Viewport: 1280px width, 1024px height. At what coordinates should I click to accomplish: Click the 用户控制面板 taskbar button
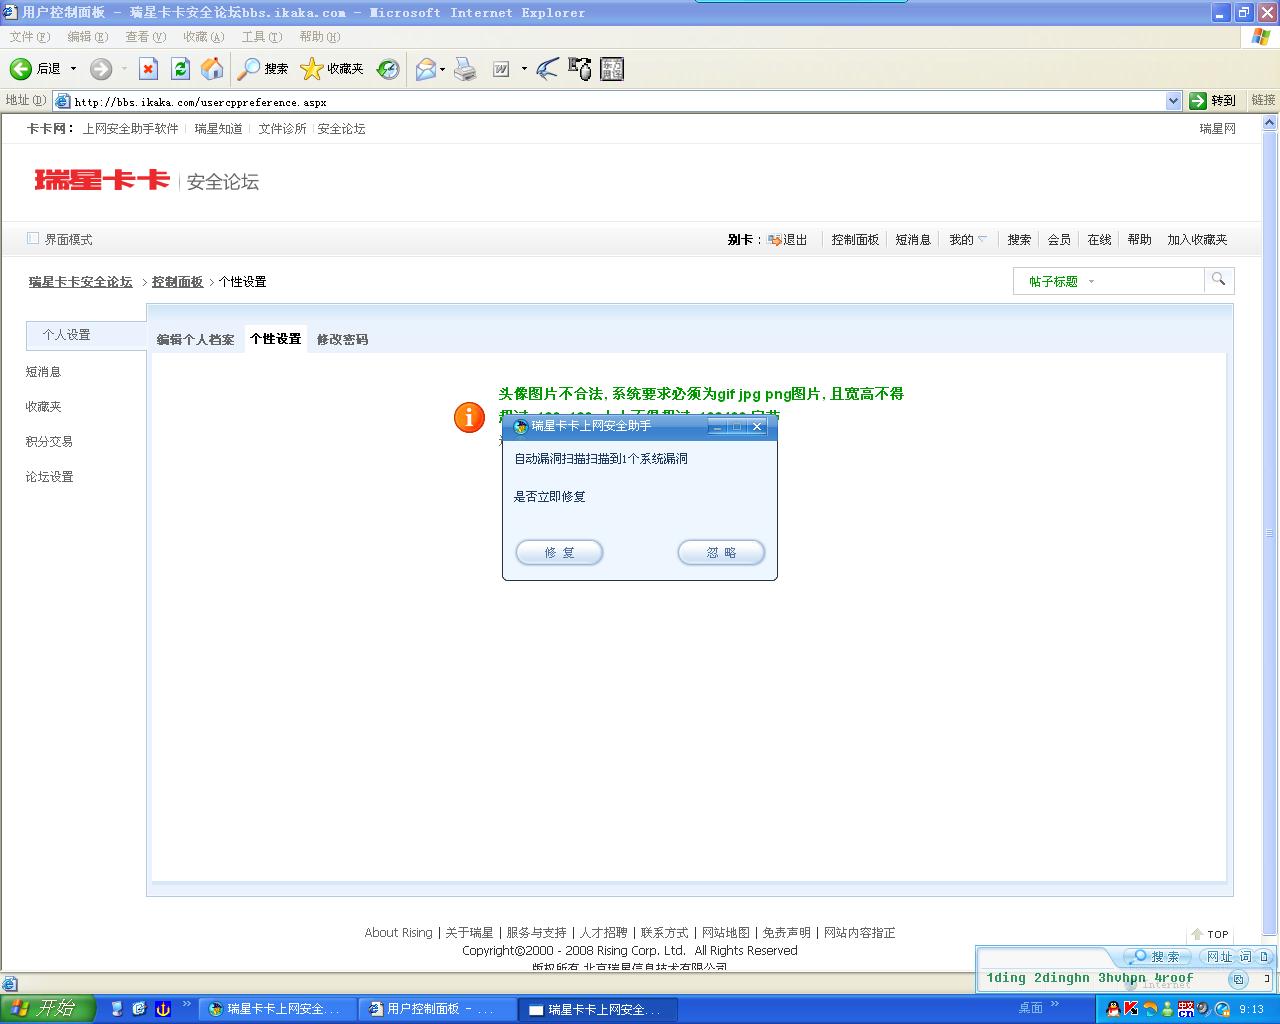[437, 1009]
